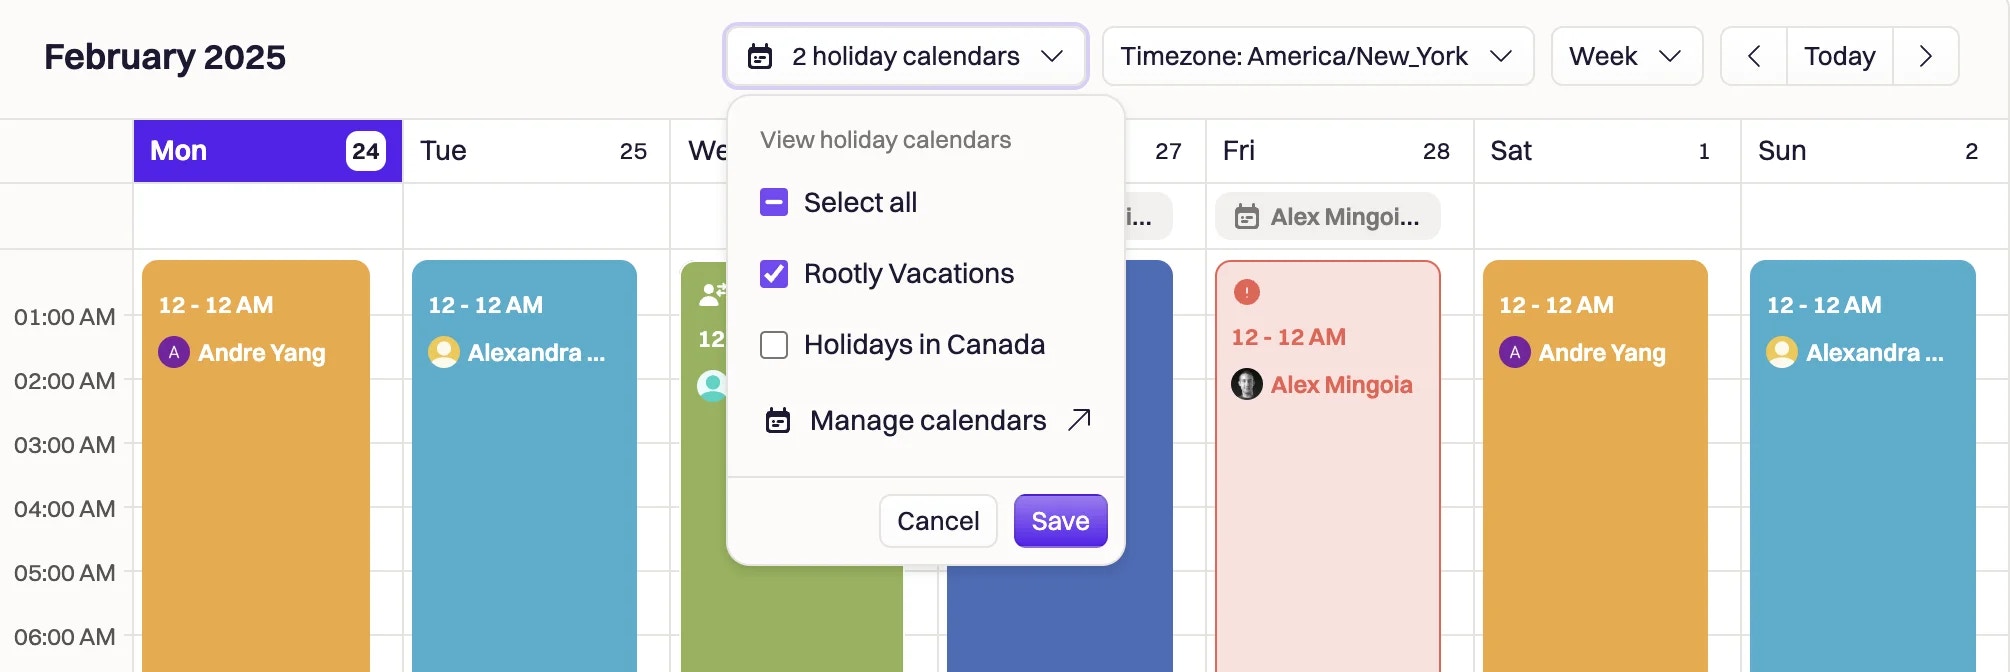This screenshot has height=672, width=2010.
Task: Click Alexandra's avatar on Tuesday shift
Action: pos(444,352)
